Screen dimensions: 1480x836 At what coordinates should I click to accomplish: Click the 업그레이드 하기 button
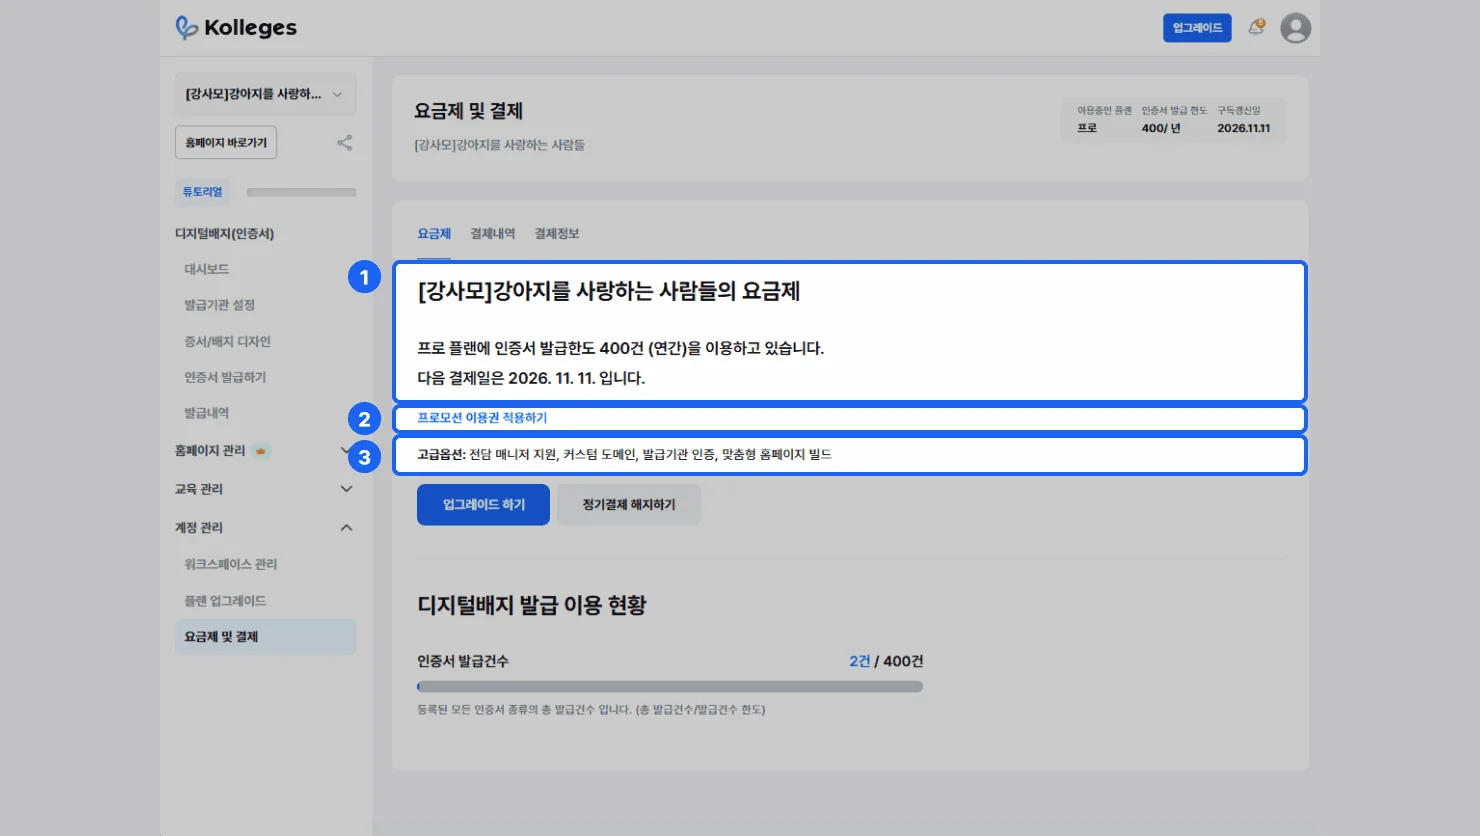pyautogui.click(x=483, y=505)
